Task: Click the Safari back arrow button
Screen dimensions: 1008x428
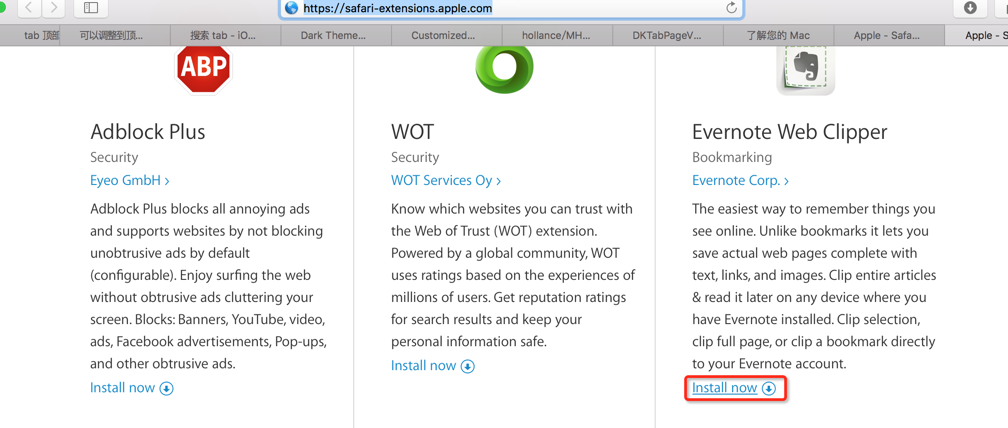Action: tap(29, 8)
